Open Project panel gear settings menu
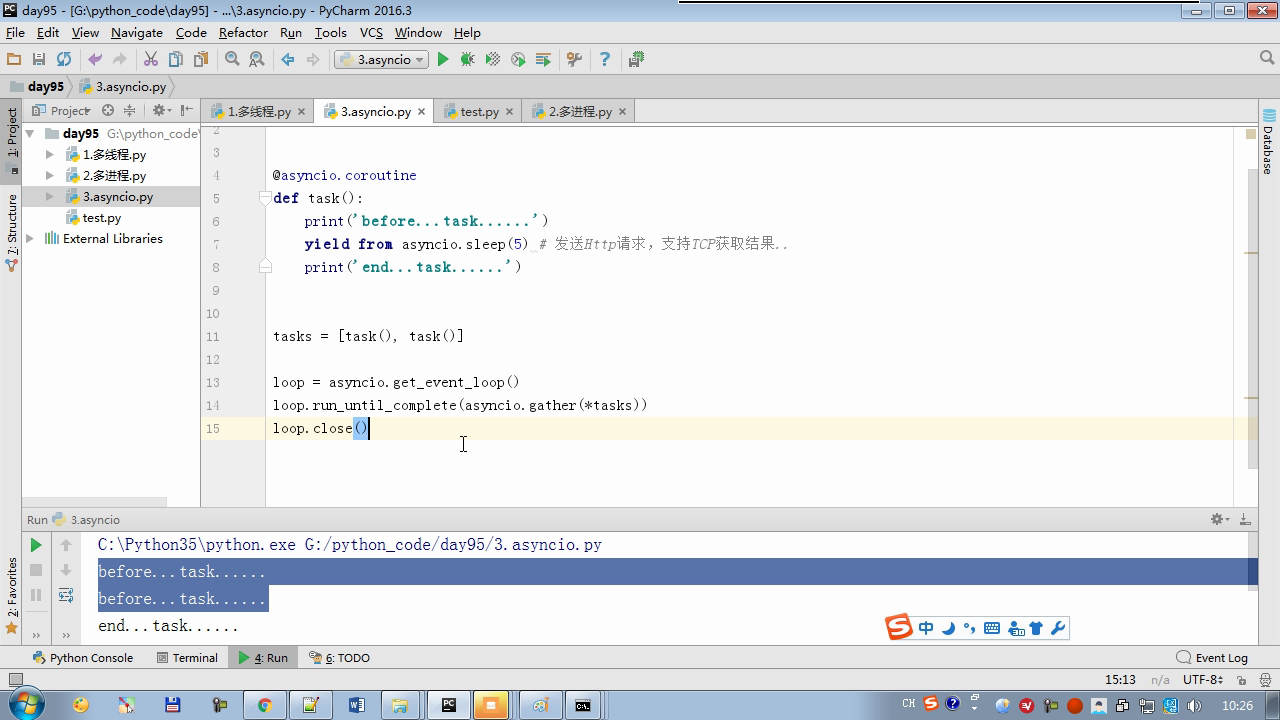This screenshot has width=1280, height=720. (x=161, y=111)
